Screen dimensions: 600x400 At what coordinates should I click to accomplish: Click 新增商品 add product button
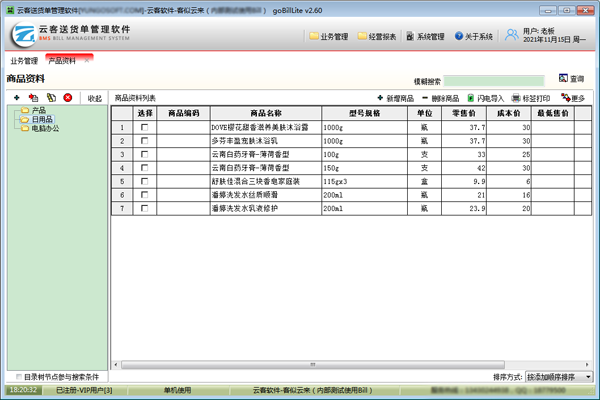[x=396, y=98]
